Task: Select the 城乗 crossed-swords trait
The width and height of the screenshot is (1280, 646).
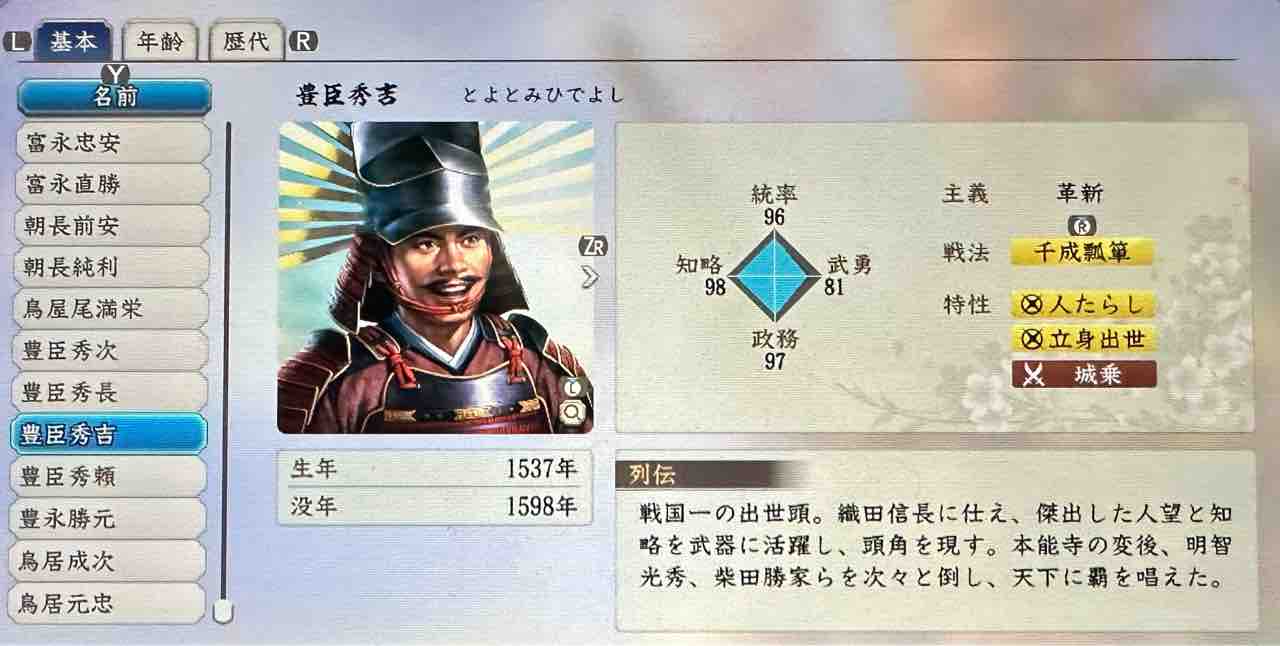Action: click(1084, 374)
